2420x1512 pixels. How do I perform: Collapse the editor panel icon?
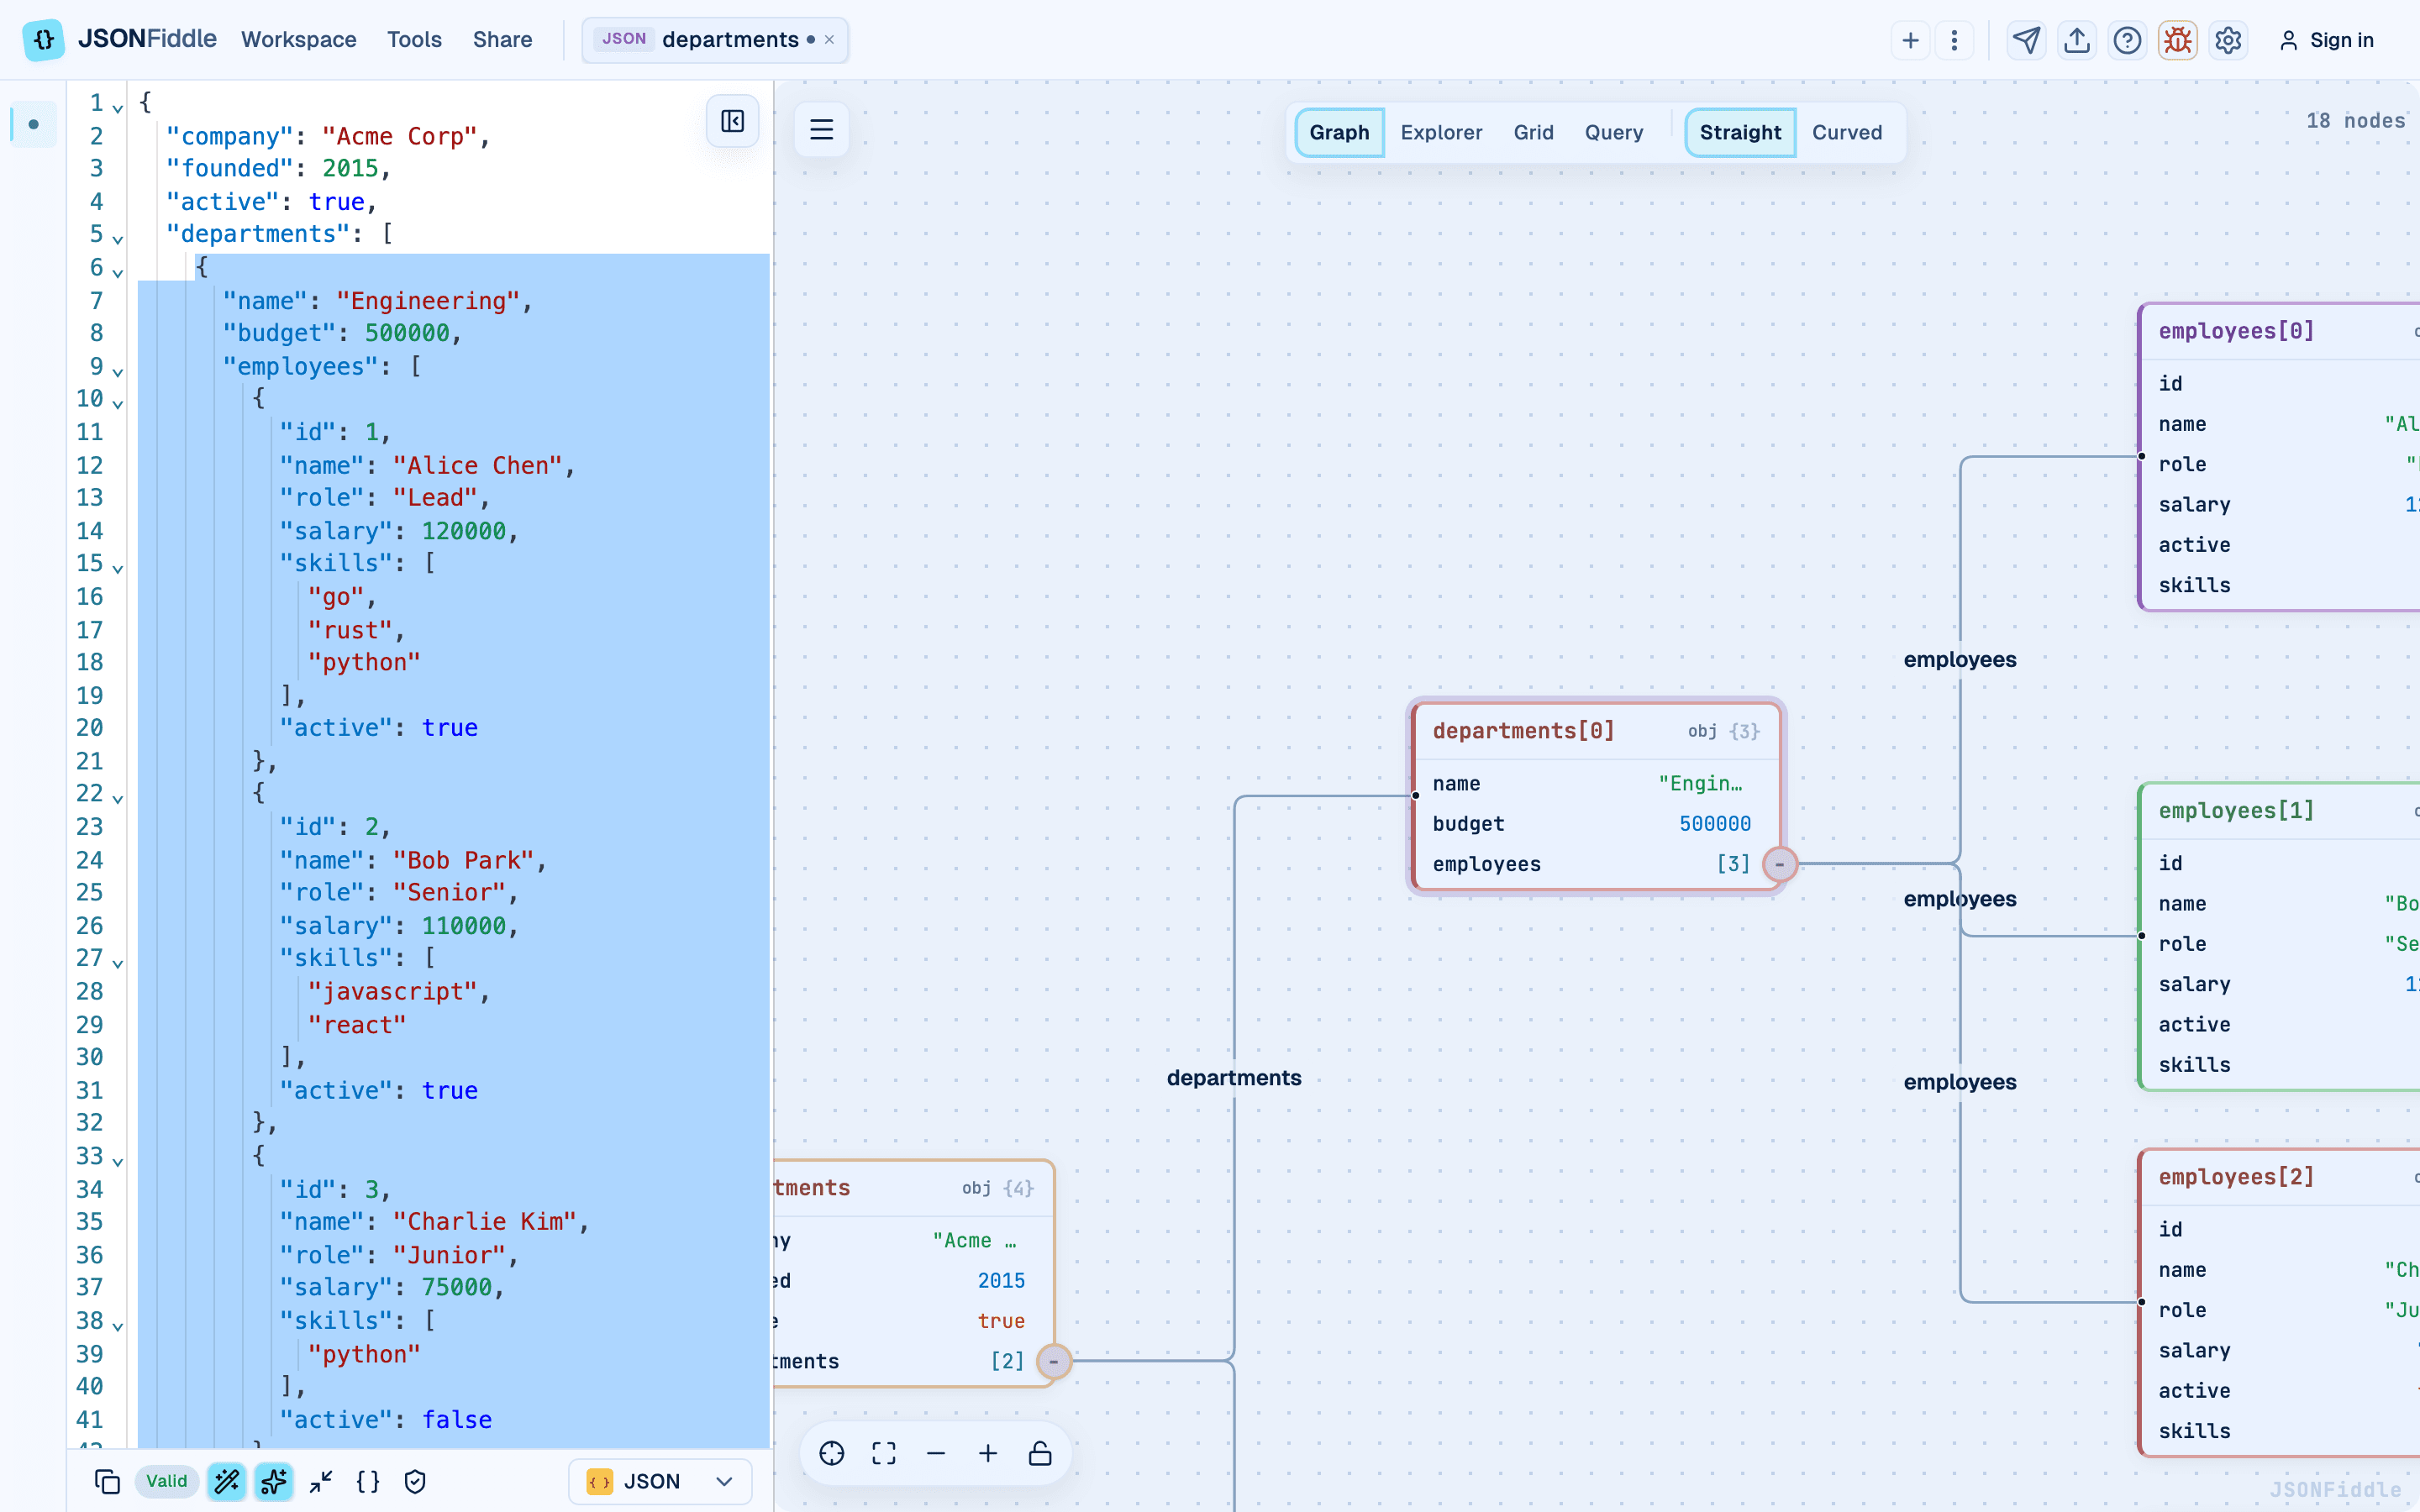coord(732,121)
